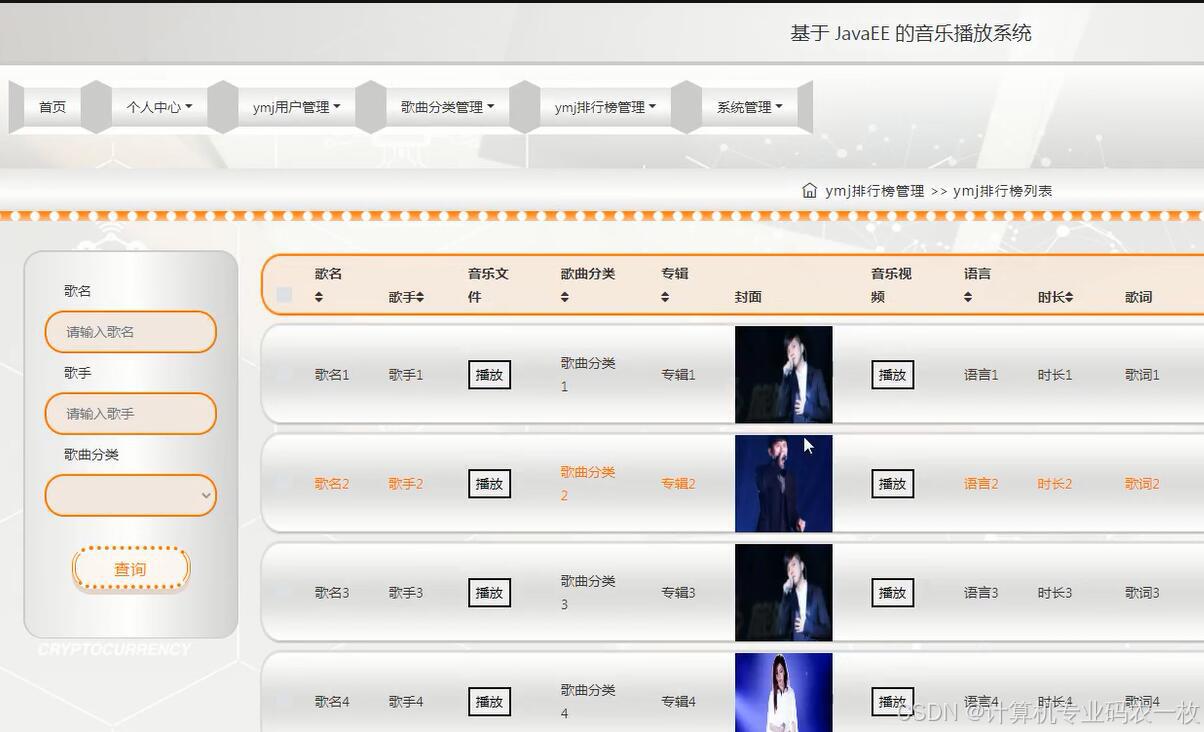The image size is (1204, 732).
Task: Click the 专辑1 cell
Action: pyautogui.click(x=678, y=375)
